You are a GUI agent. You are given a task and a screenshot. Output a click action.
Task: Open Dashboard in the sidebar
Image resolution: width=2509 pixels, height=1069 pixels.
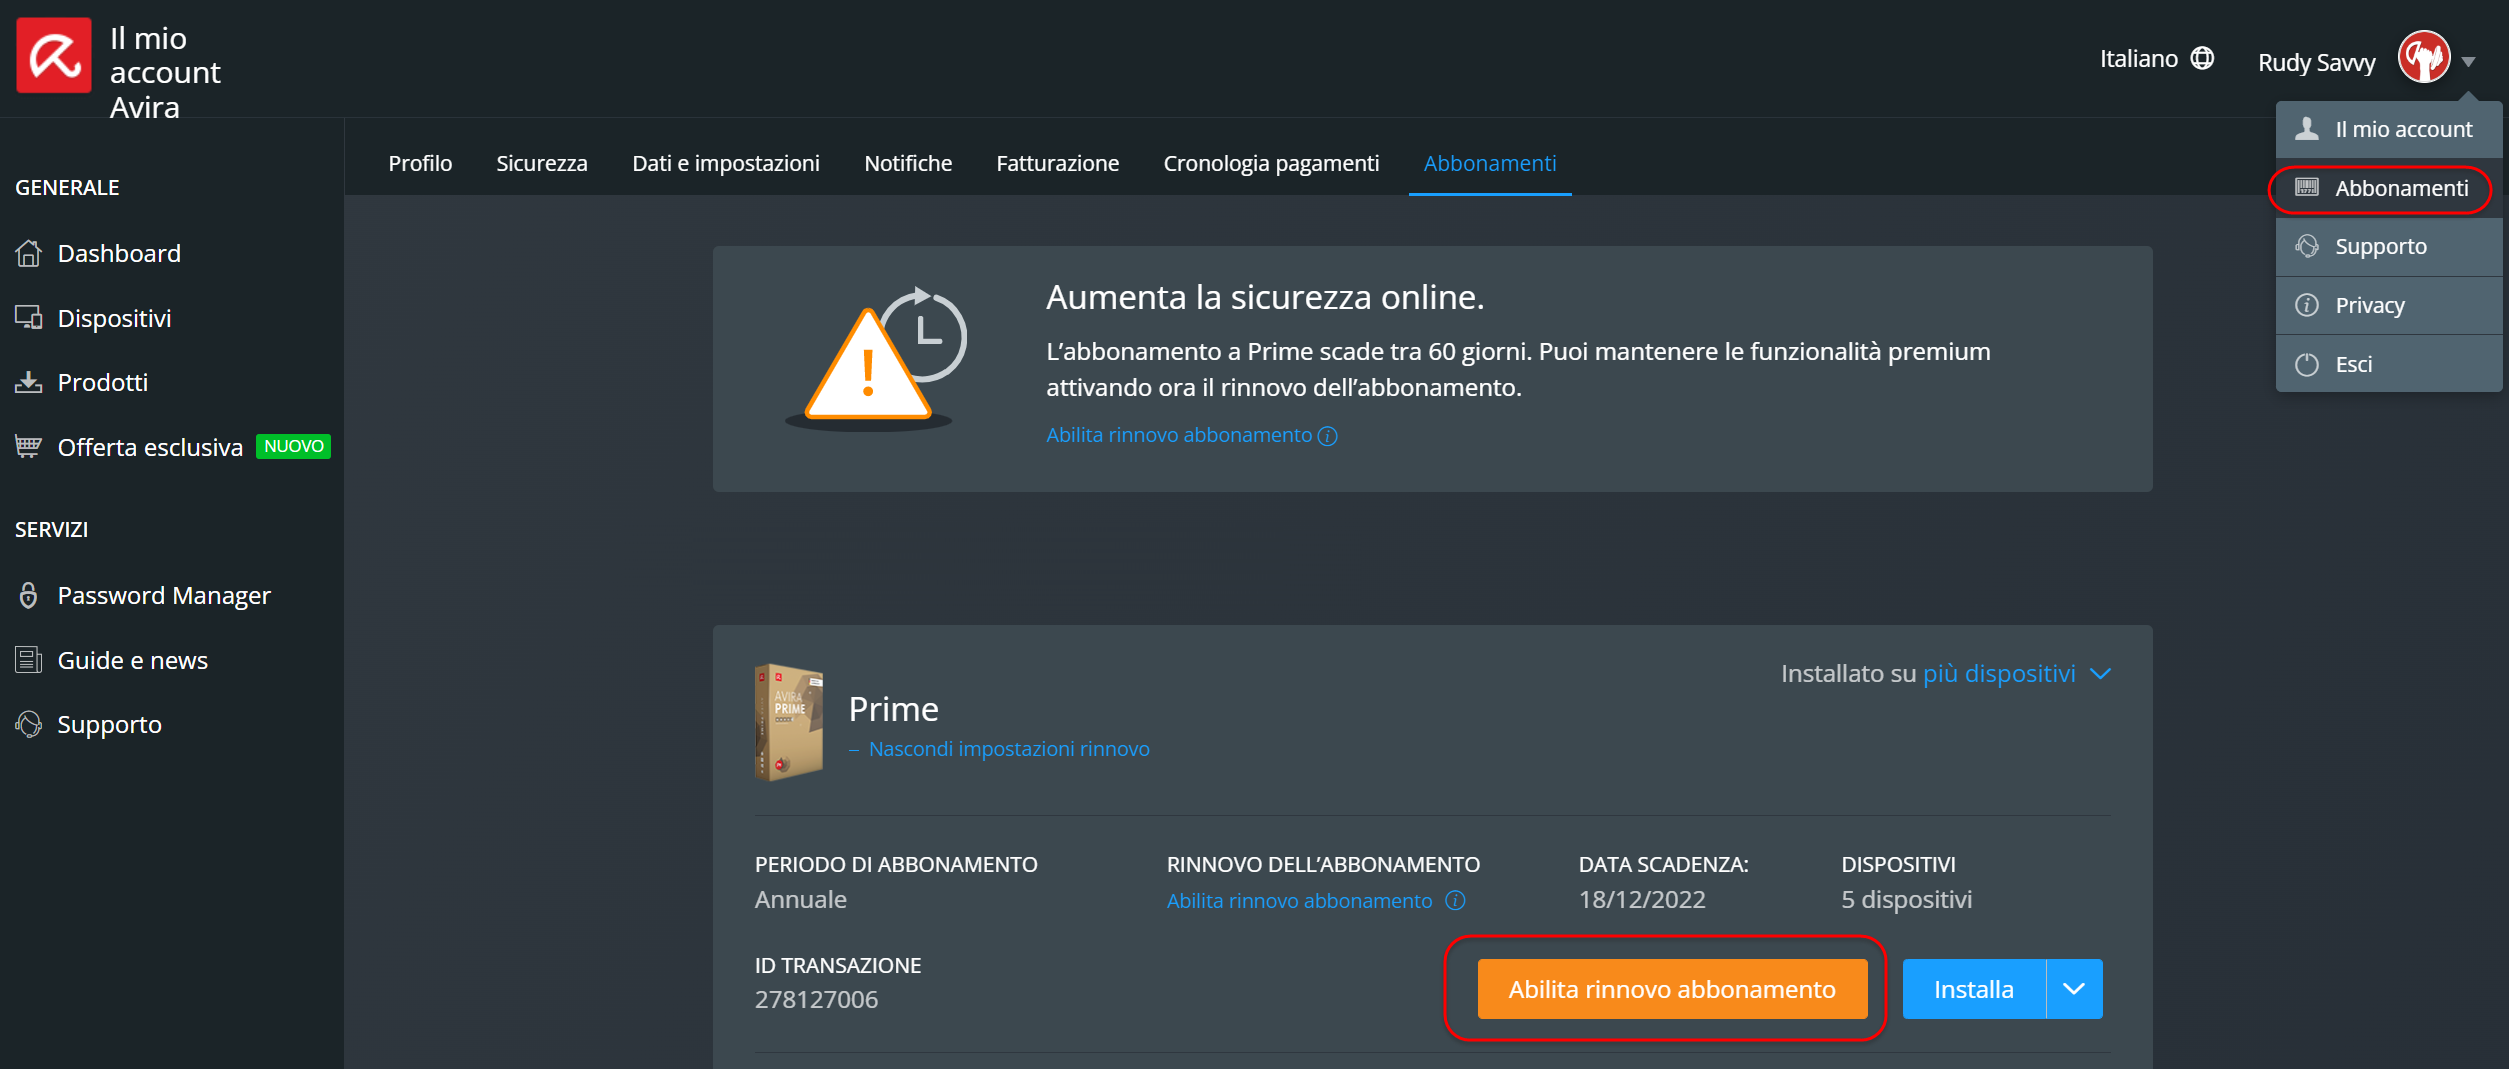(x=119, y=254)
